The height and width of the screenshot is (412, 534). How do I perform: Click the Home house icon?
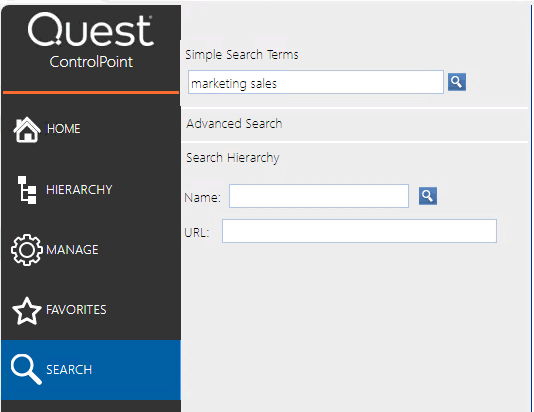pyautogui.click(x=27, y=129)
